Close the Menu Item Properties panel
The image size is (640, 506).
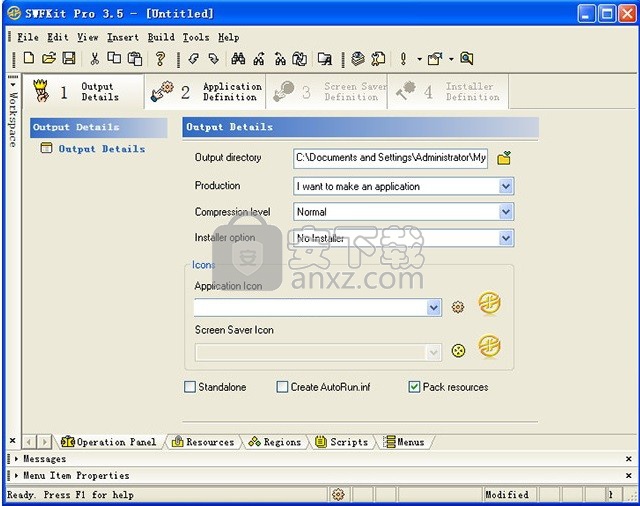pos(629,475)
